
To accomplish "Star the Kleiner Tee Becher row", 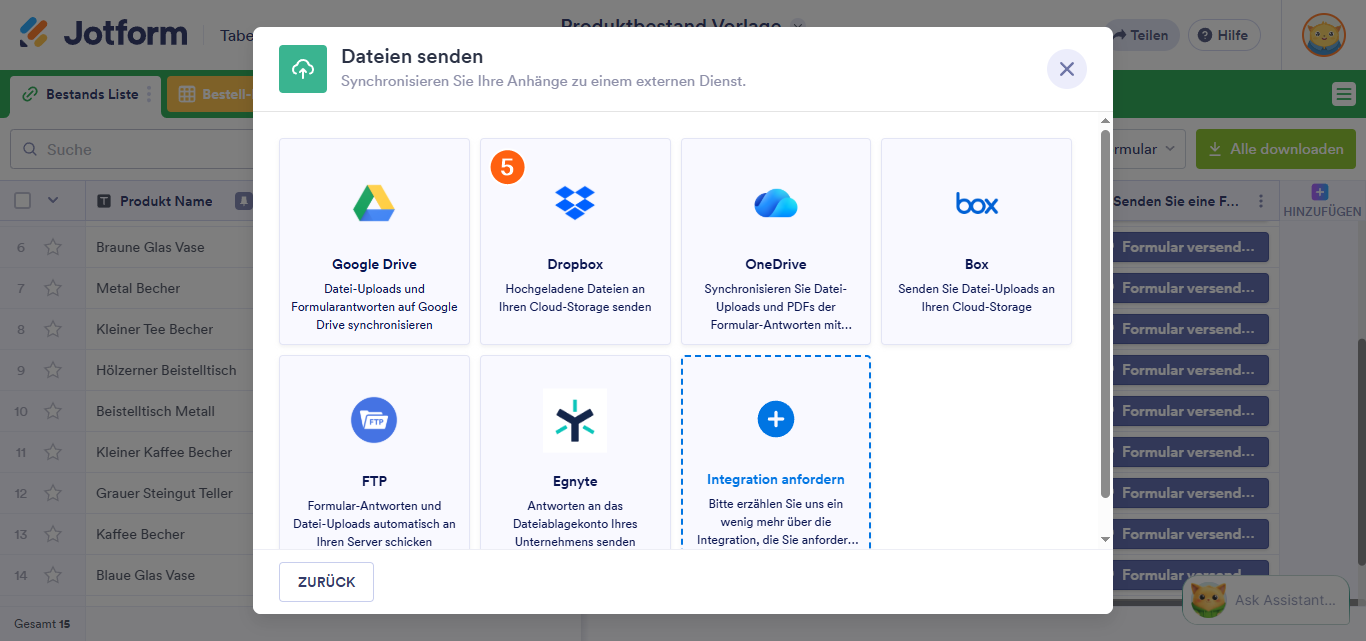I will pos(53,329).
